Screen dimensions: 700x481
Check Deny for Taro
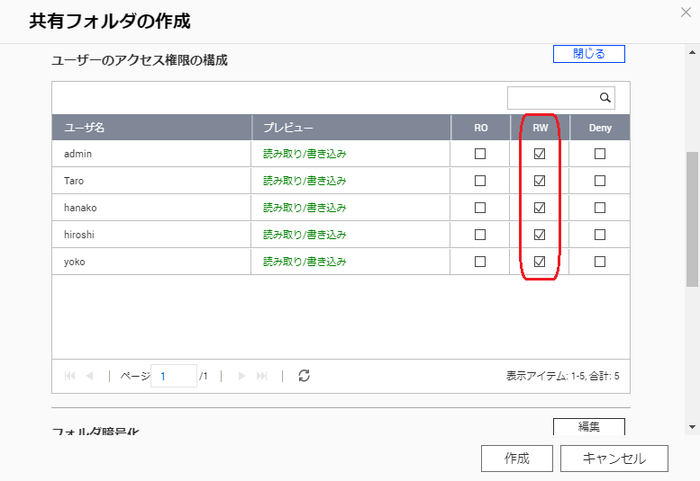(600, 180)
